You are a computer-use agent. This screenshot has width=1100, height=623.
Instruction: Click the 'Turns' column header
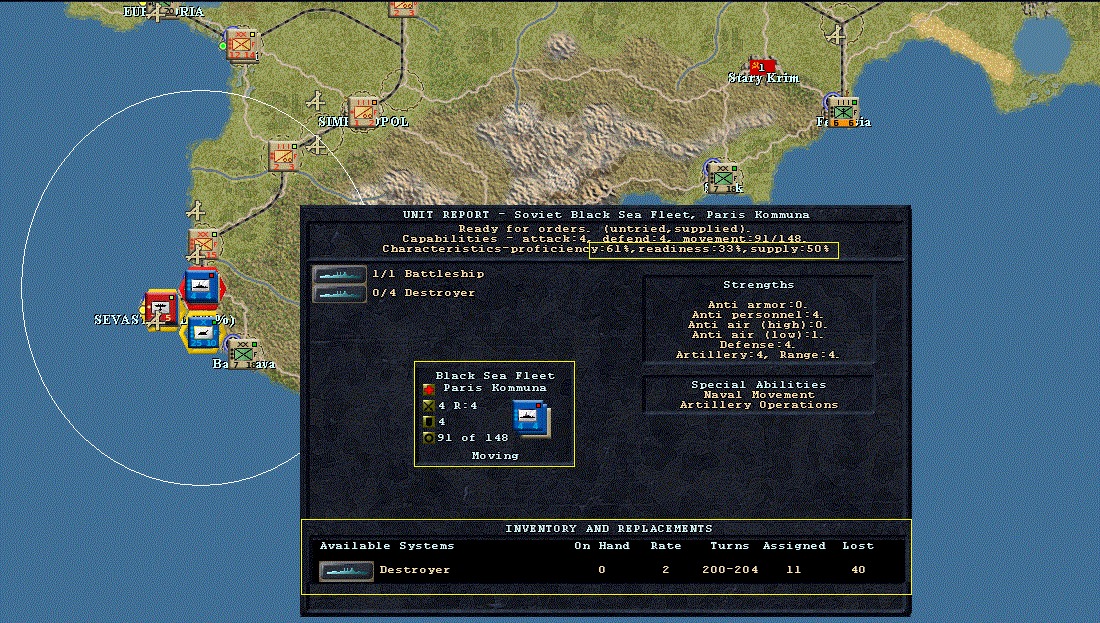point(730,546)
